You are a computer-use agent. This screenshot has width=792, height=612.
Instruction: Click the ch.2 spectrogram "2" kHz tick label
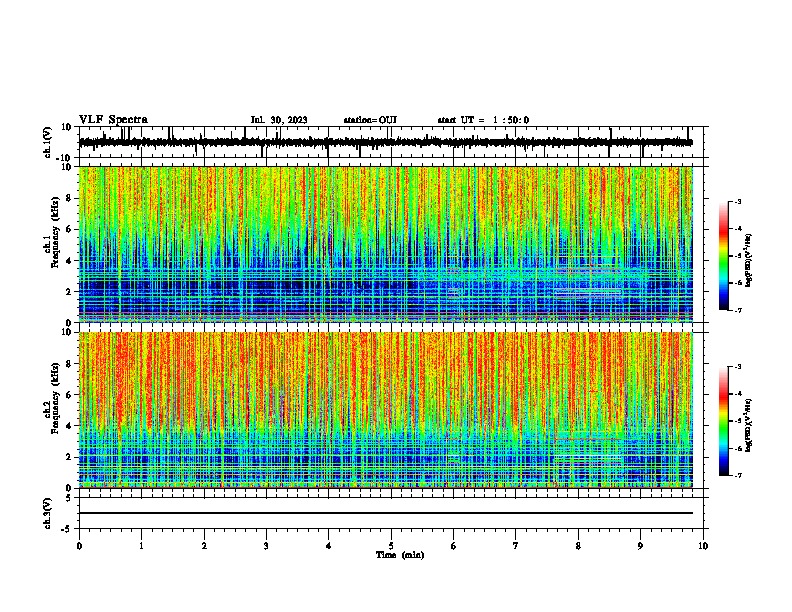(69, 457)
